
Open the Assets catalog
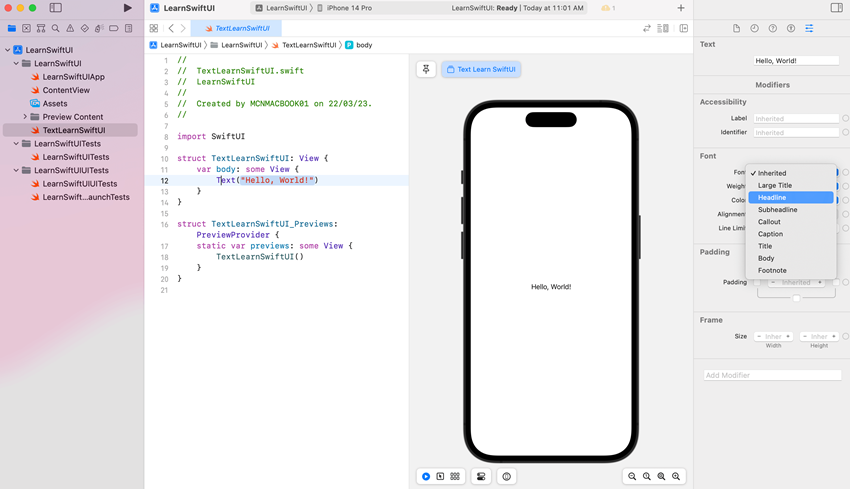click(55, 104)
